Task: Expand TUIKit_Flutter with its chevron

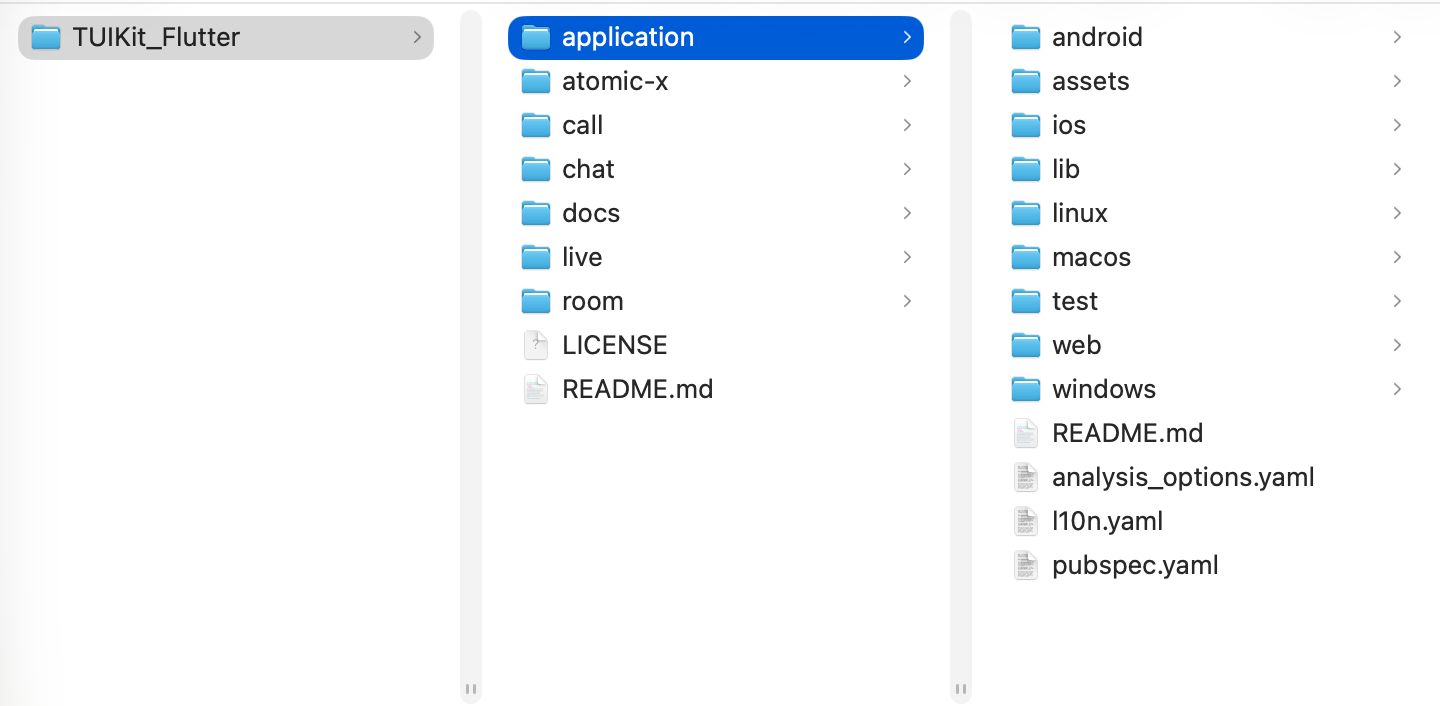Action: tap(417, 38)
